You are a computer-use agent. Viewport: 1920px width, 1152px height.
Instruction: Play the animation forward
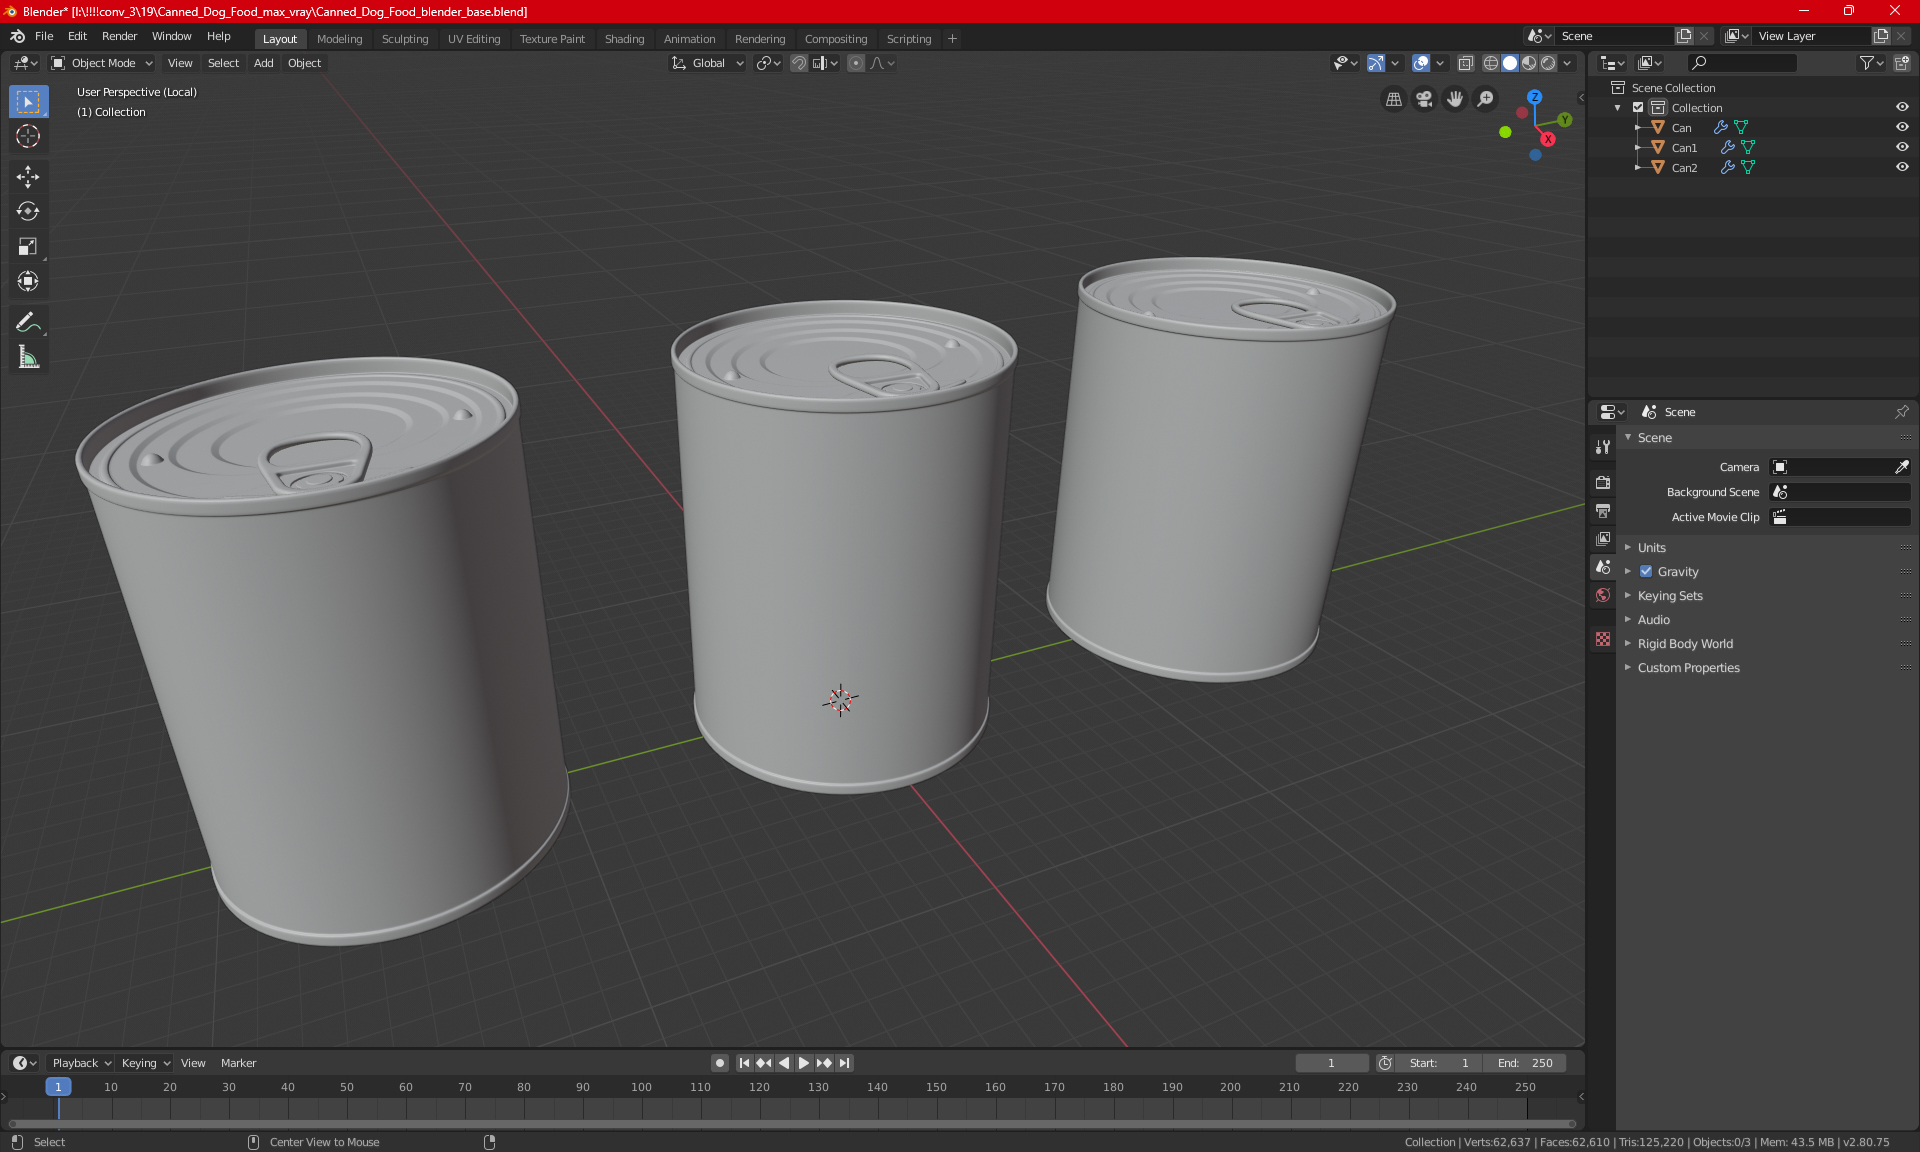(804, 1063)
